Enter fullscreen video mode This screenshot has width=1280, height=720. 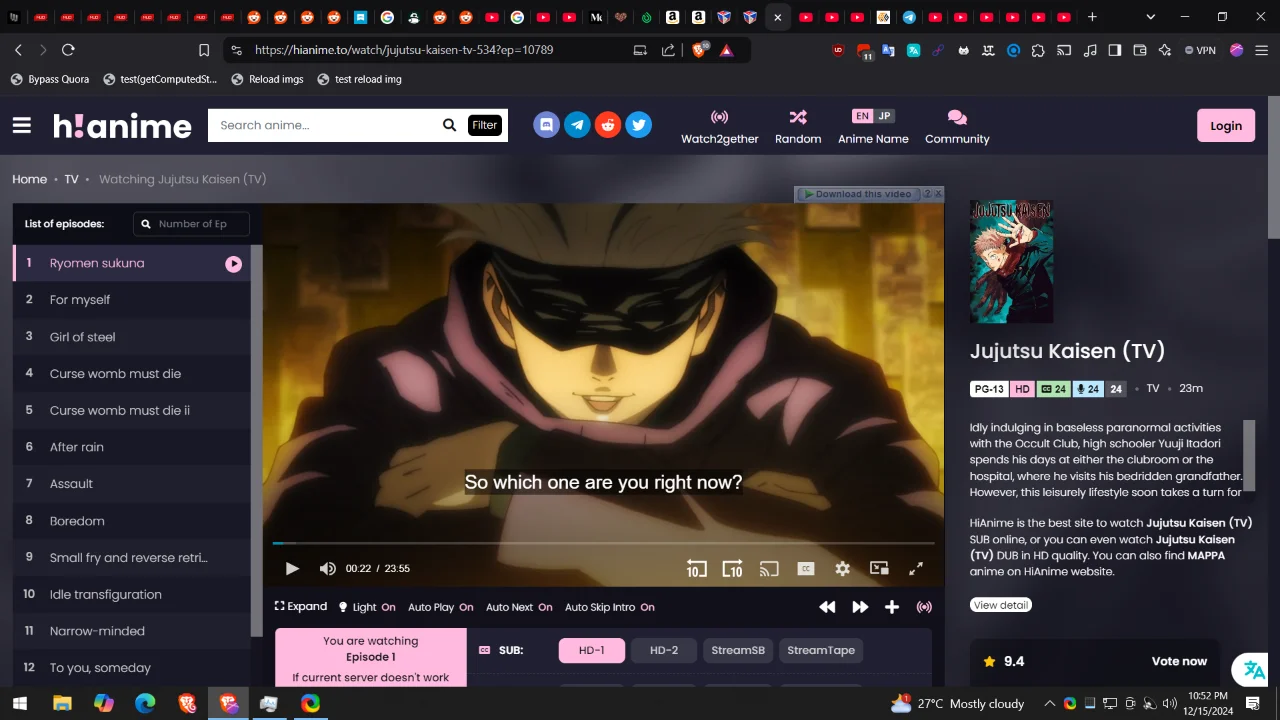point(916,569)
